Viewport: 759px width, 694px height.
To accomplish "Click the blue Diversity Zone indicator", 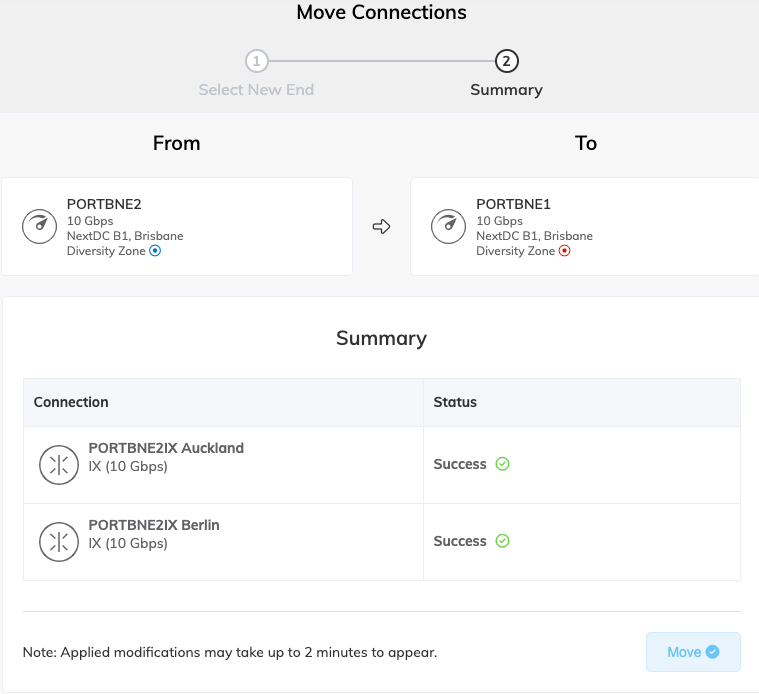I will [x=155, y=251].
